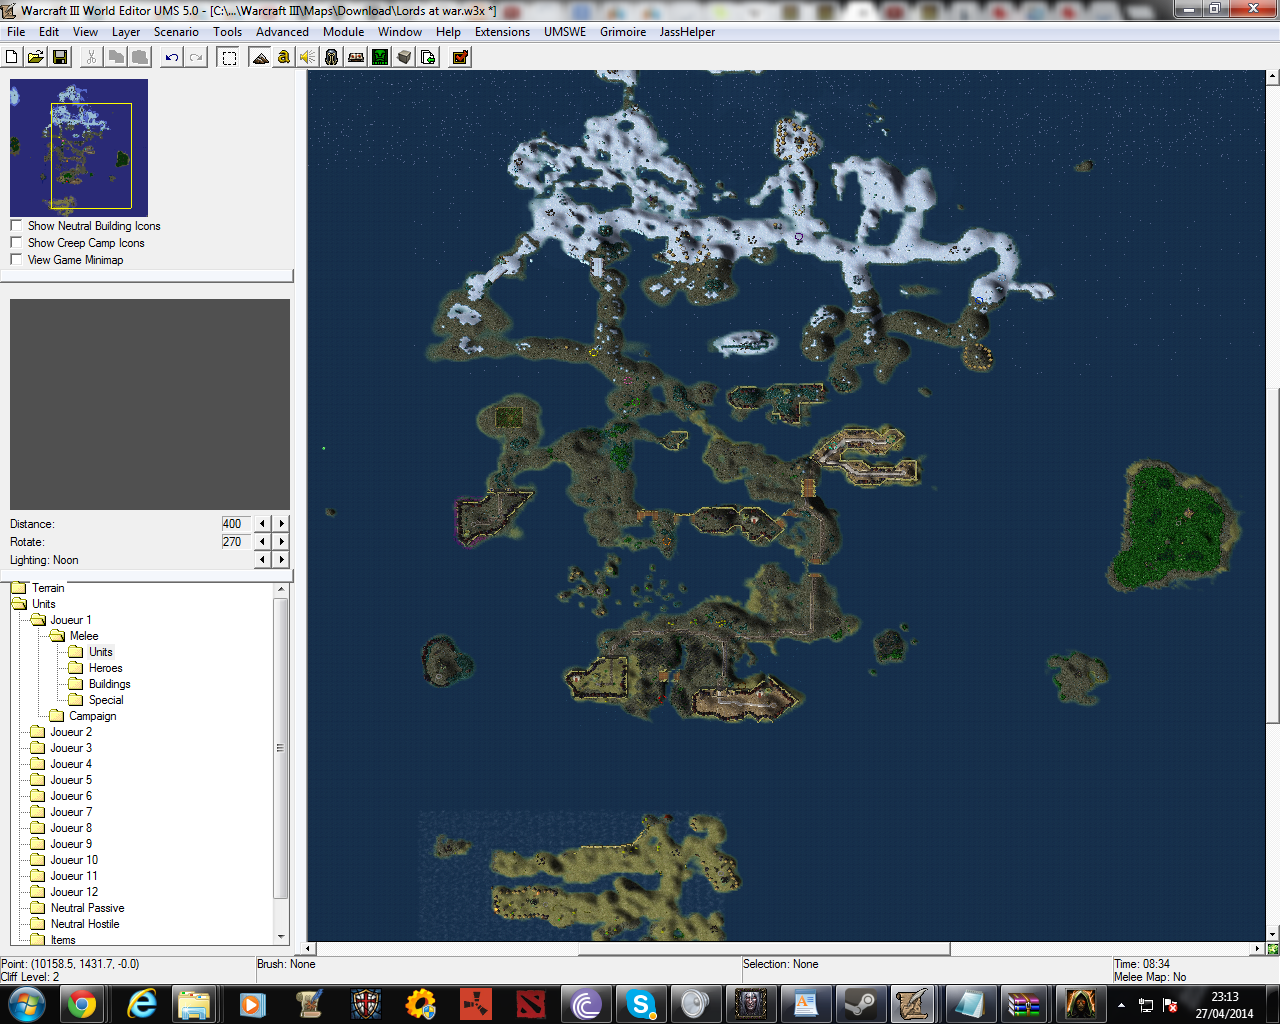Collapse the Melee folder
1280x1024 pixels.
57,636
